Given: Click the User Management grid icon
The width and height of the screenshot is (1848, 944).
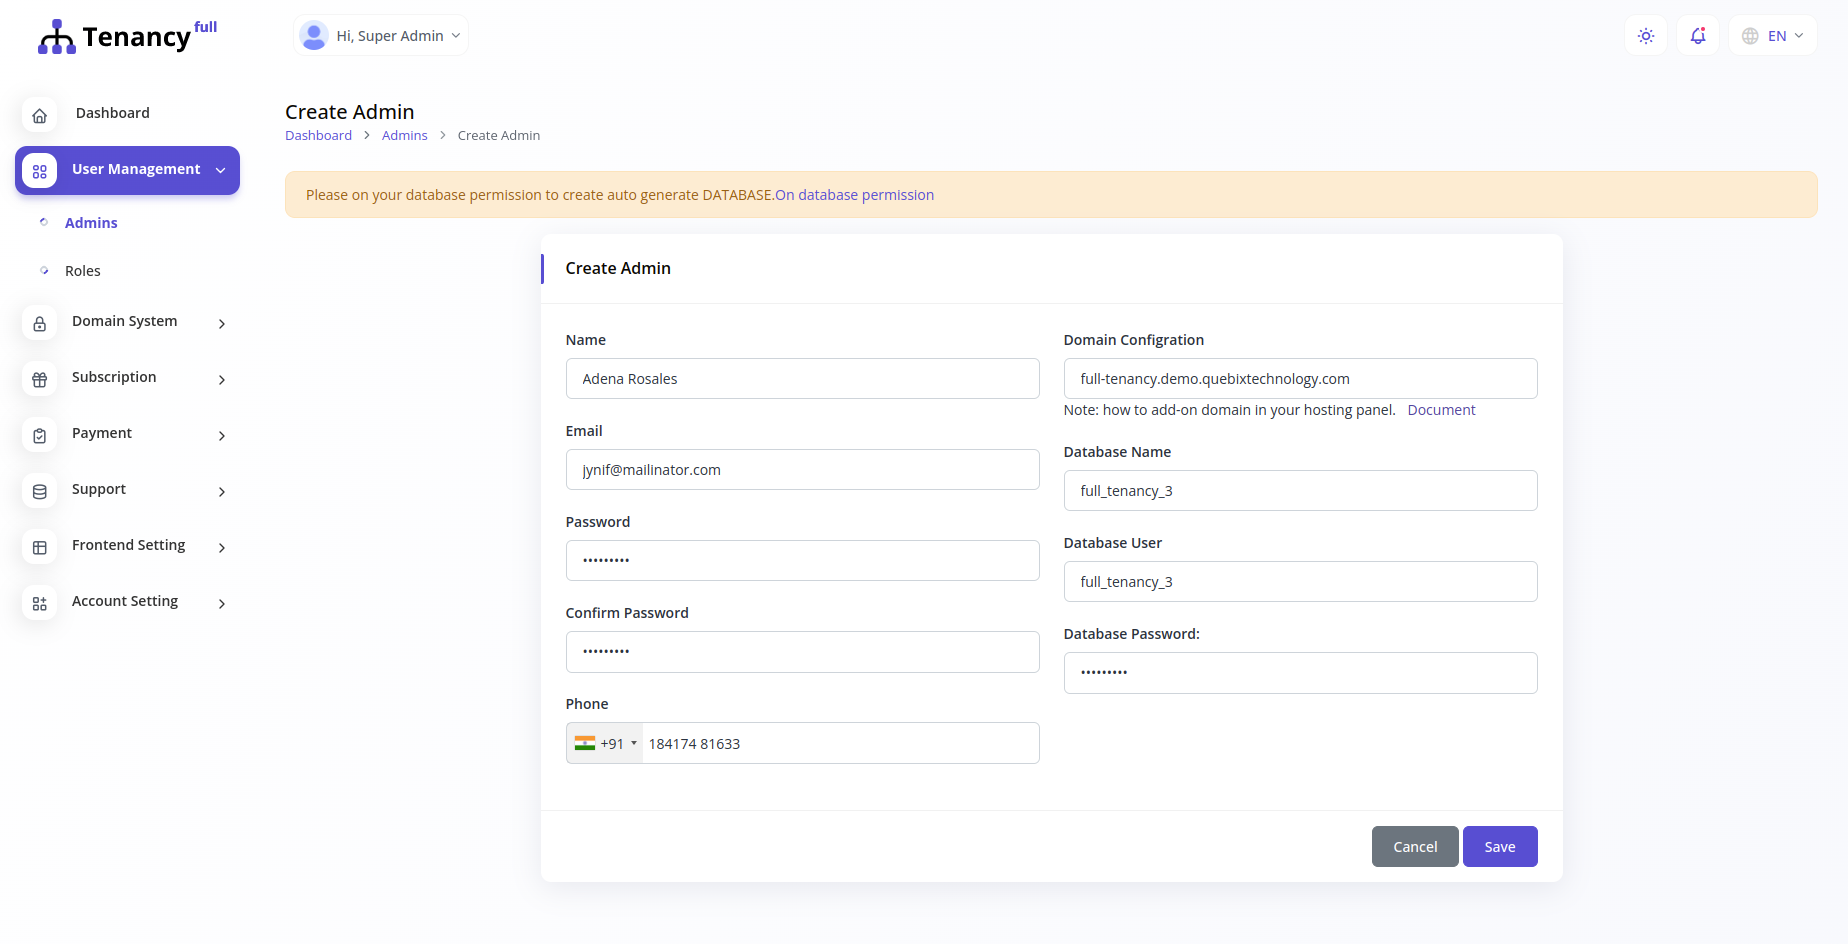Looking at the screenshot, I should [x=39, y=170].
